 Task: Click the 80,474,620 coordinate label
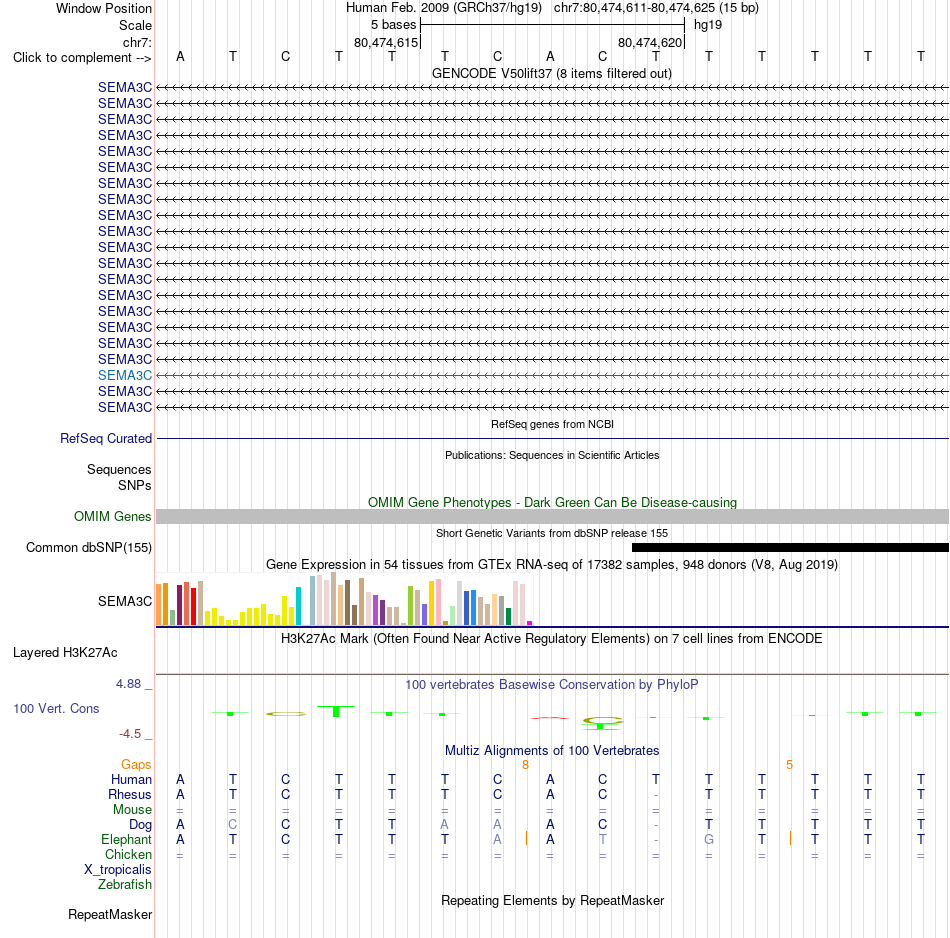tap(650, 42)
